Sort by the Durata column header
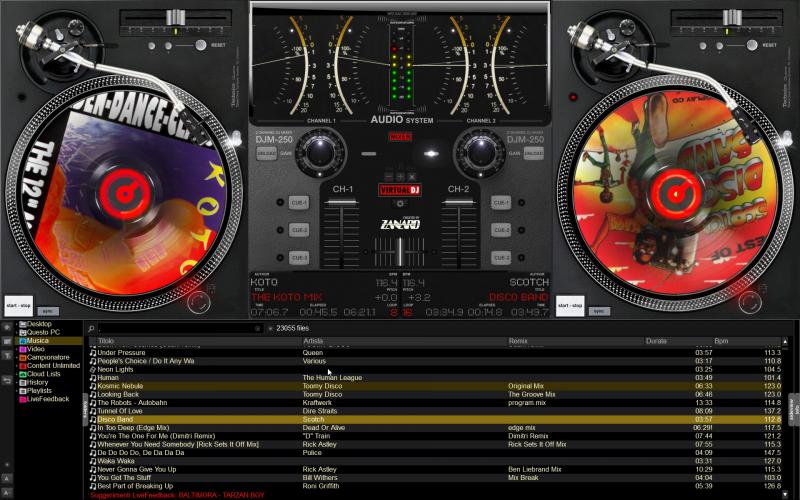 pos(679,341)
